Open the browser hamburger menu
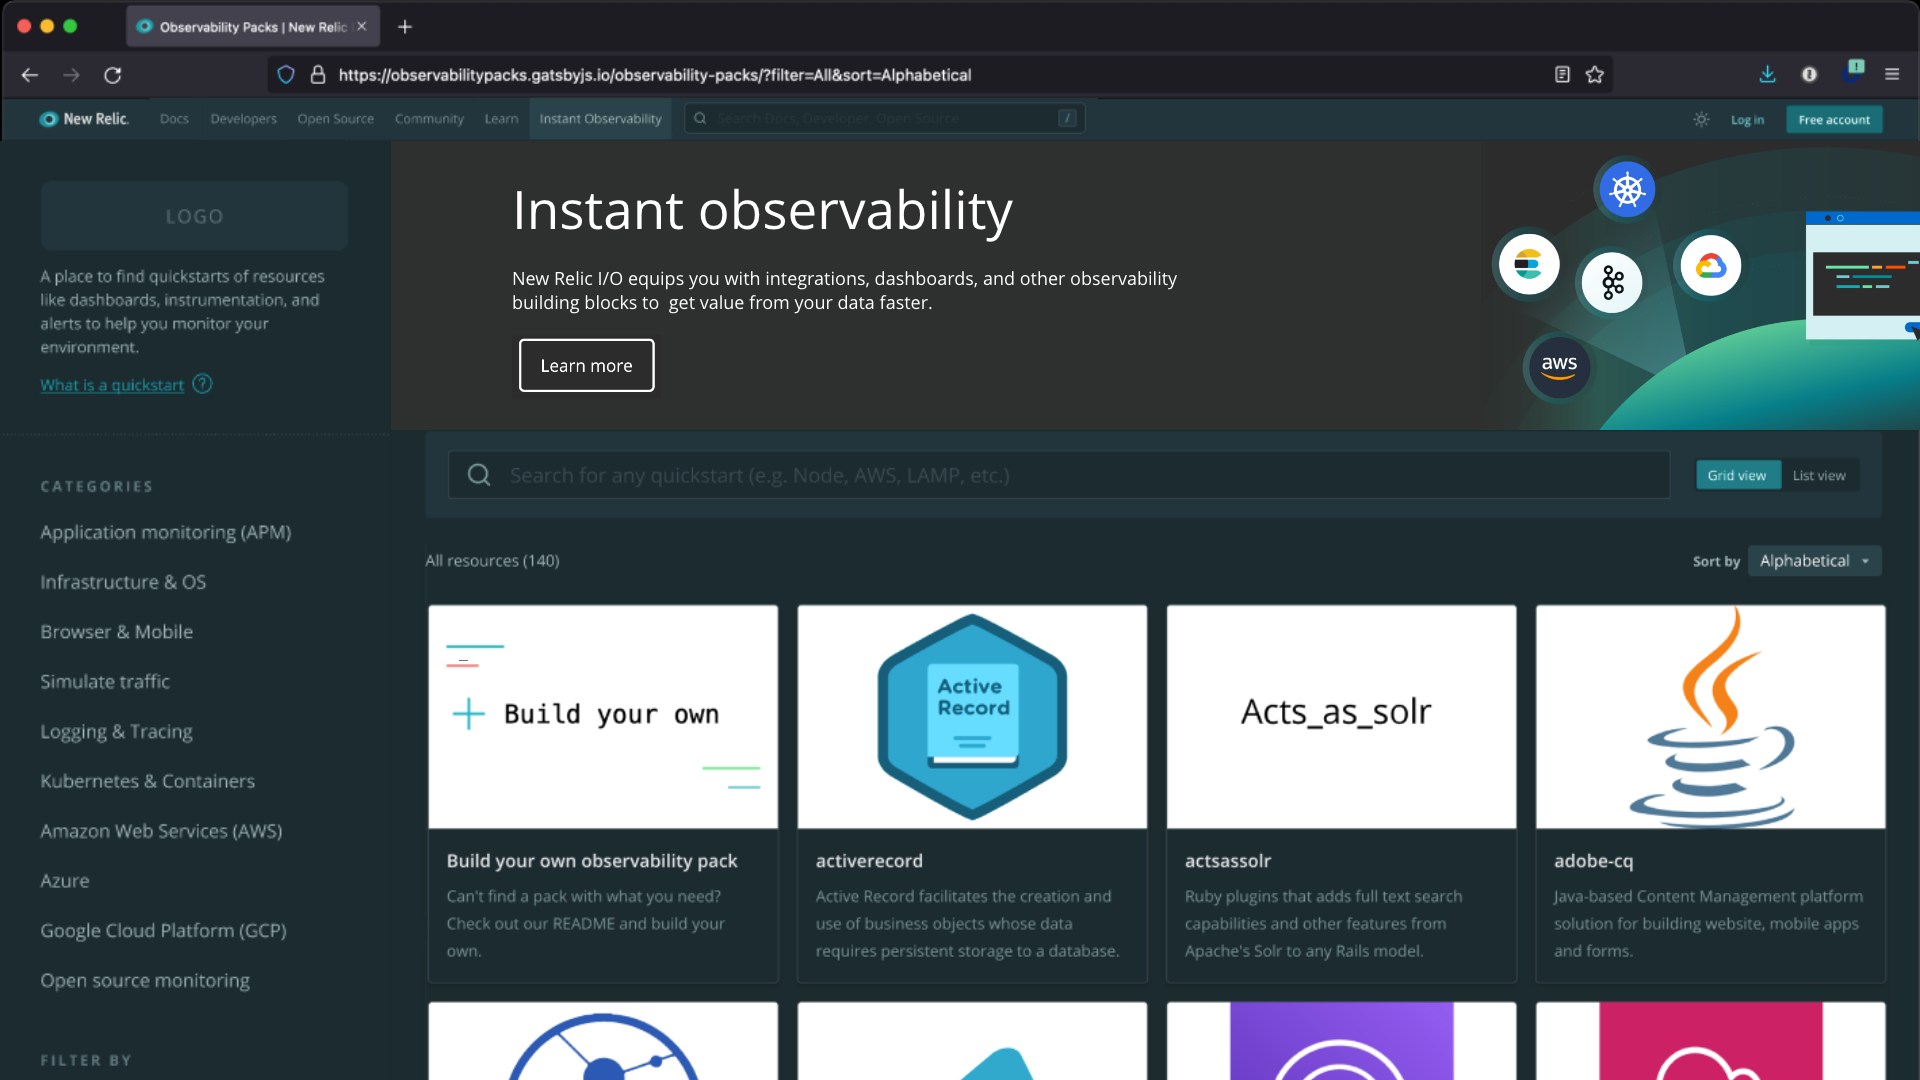Image resolution: width=1920 pixels, height=1080 pixels. point(1891,74)
